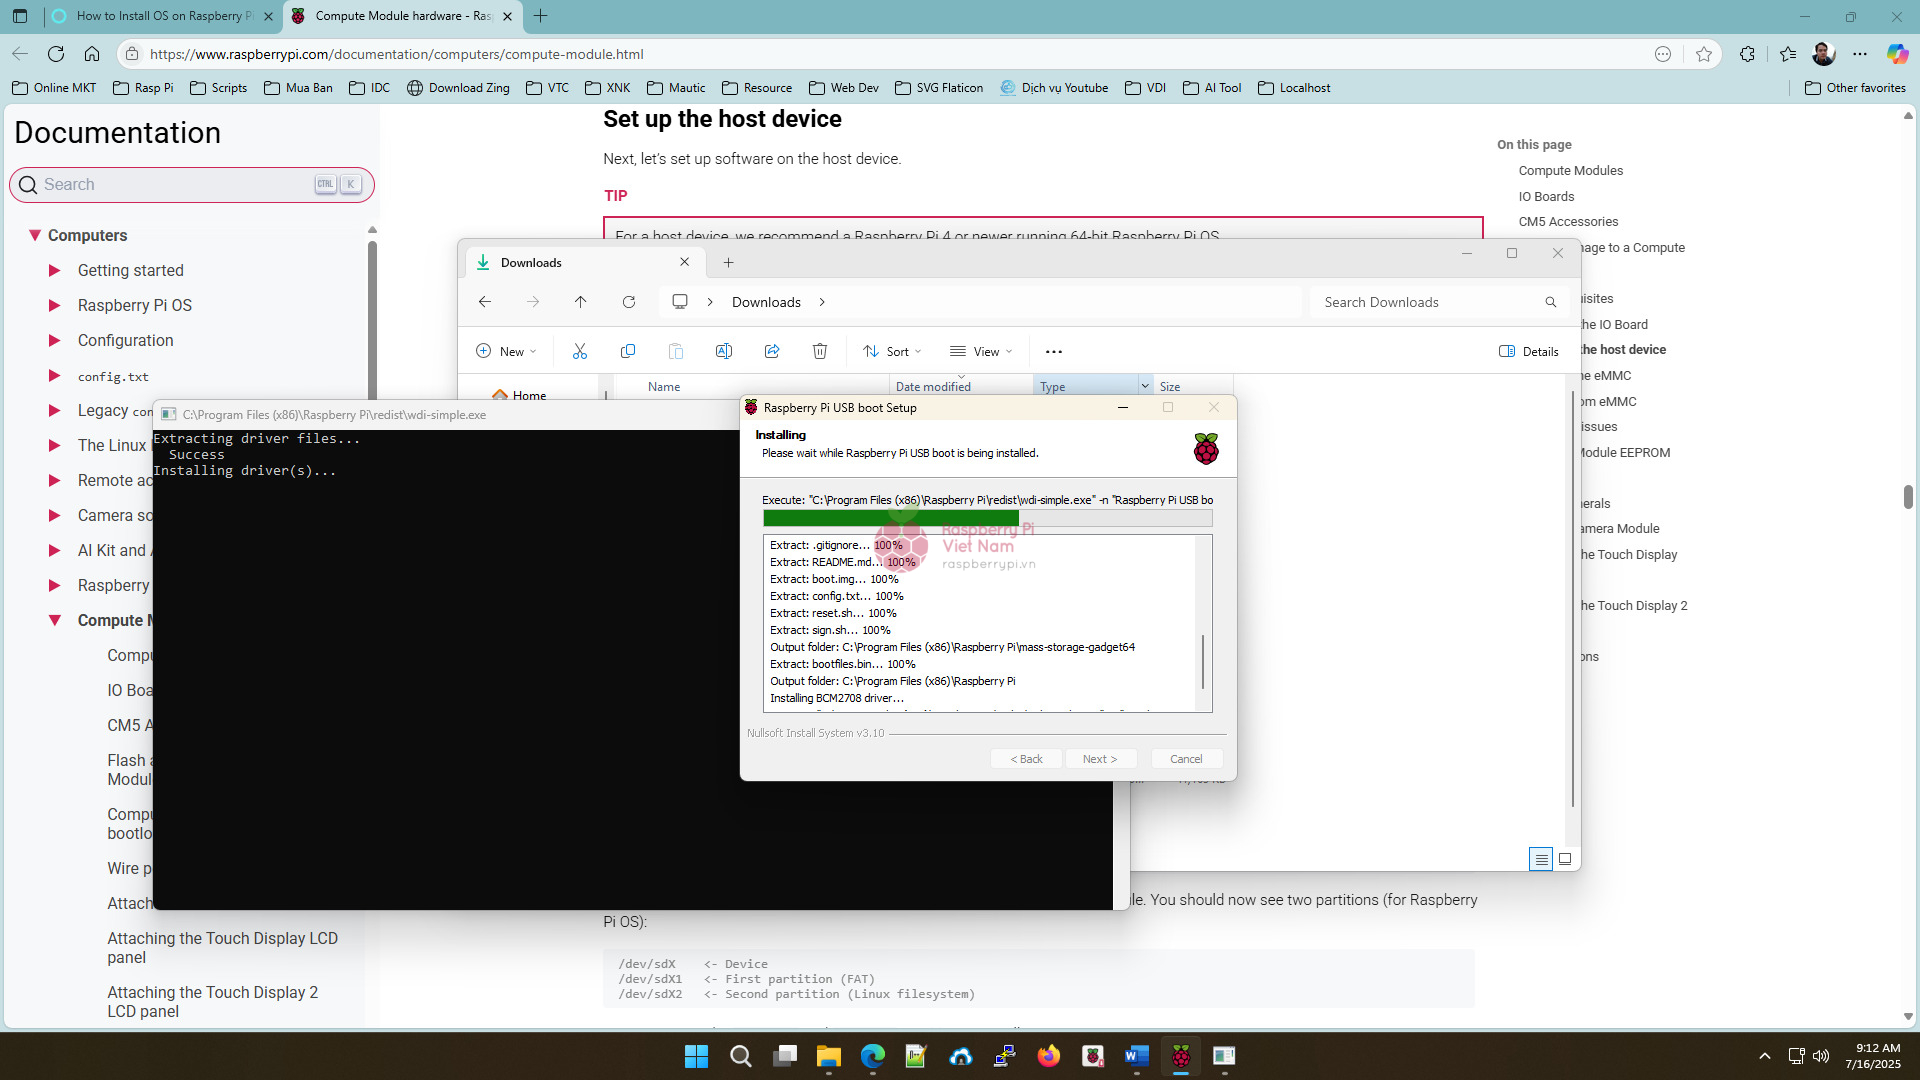Image resolution: width=1920 pixels, height=1080 pixels.
Task: Open the CM5 Accessories page link
Action: [1568, 222]
